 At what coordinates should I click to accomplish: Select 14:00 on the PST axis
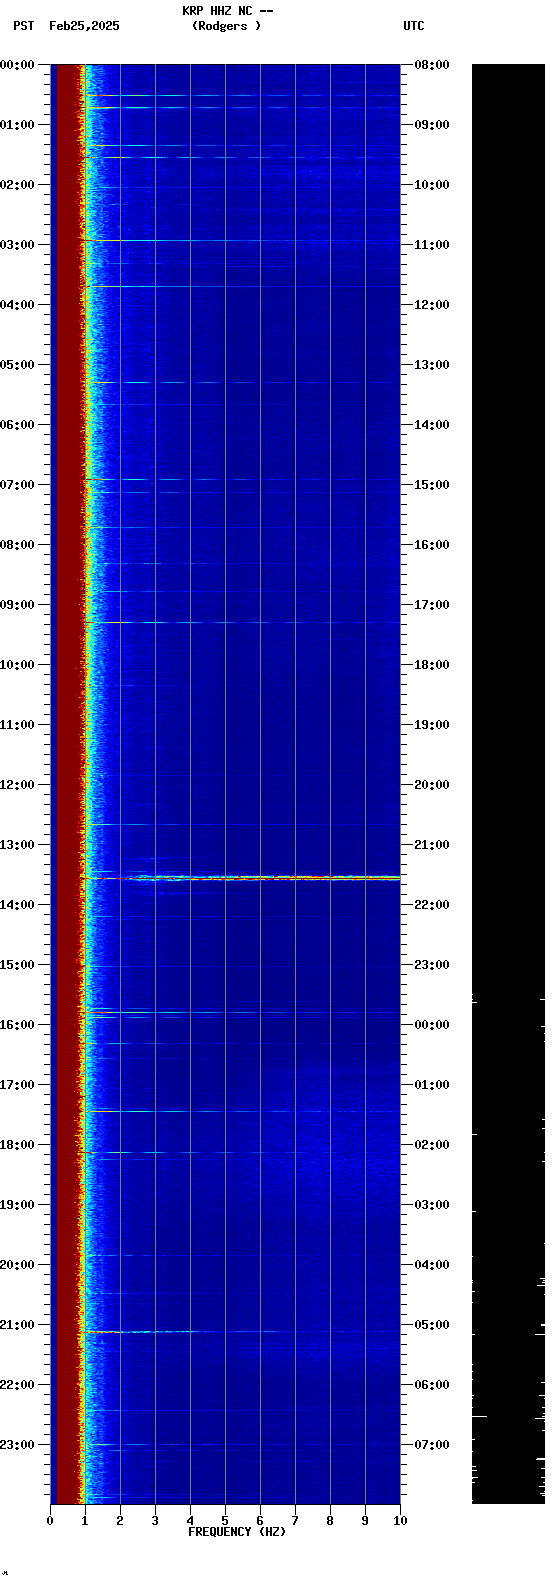[x=17, y=905]
